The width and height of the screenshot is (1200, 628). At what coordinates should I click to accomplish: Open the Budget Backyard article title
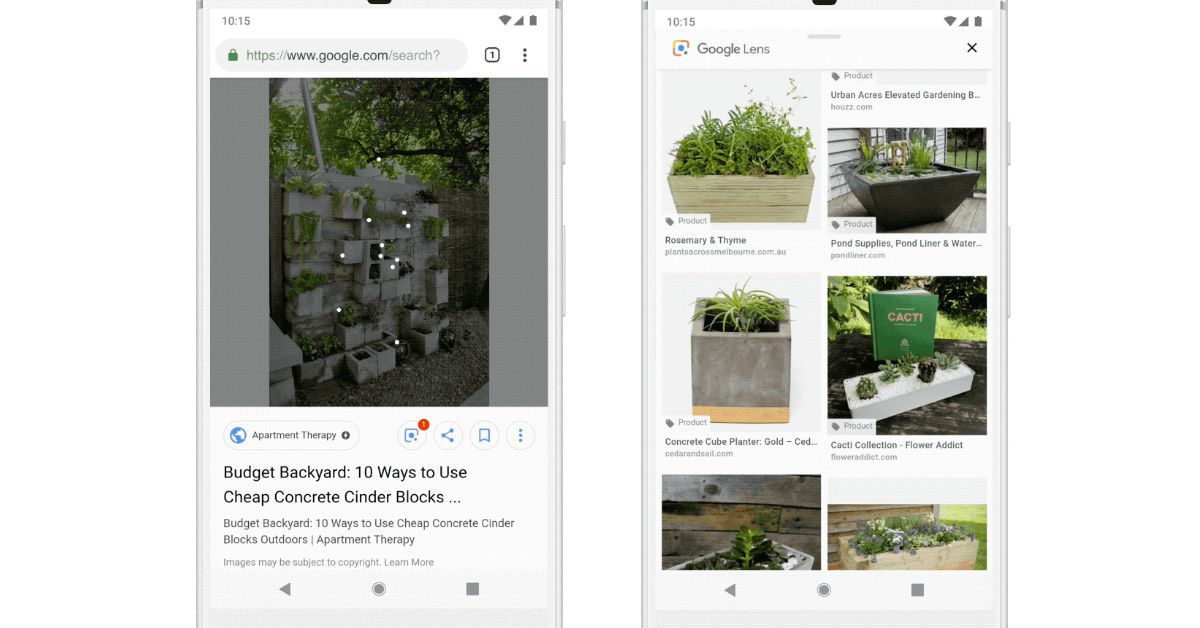pos(345,485)
